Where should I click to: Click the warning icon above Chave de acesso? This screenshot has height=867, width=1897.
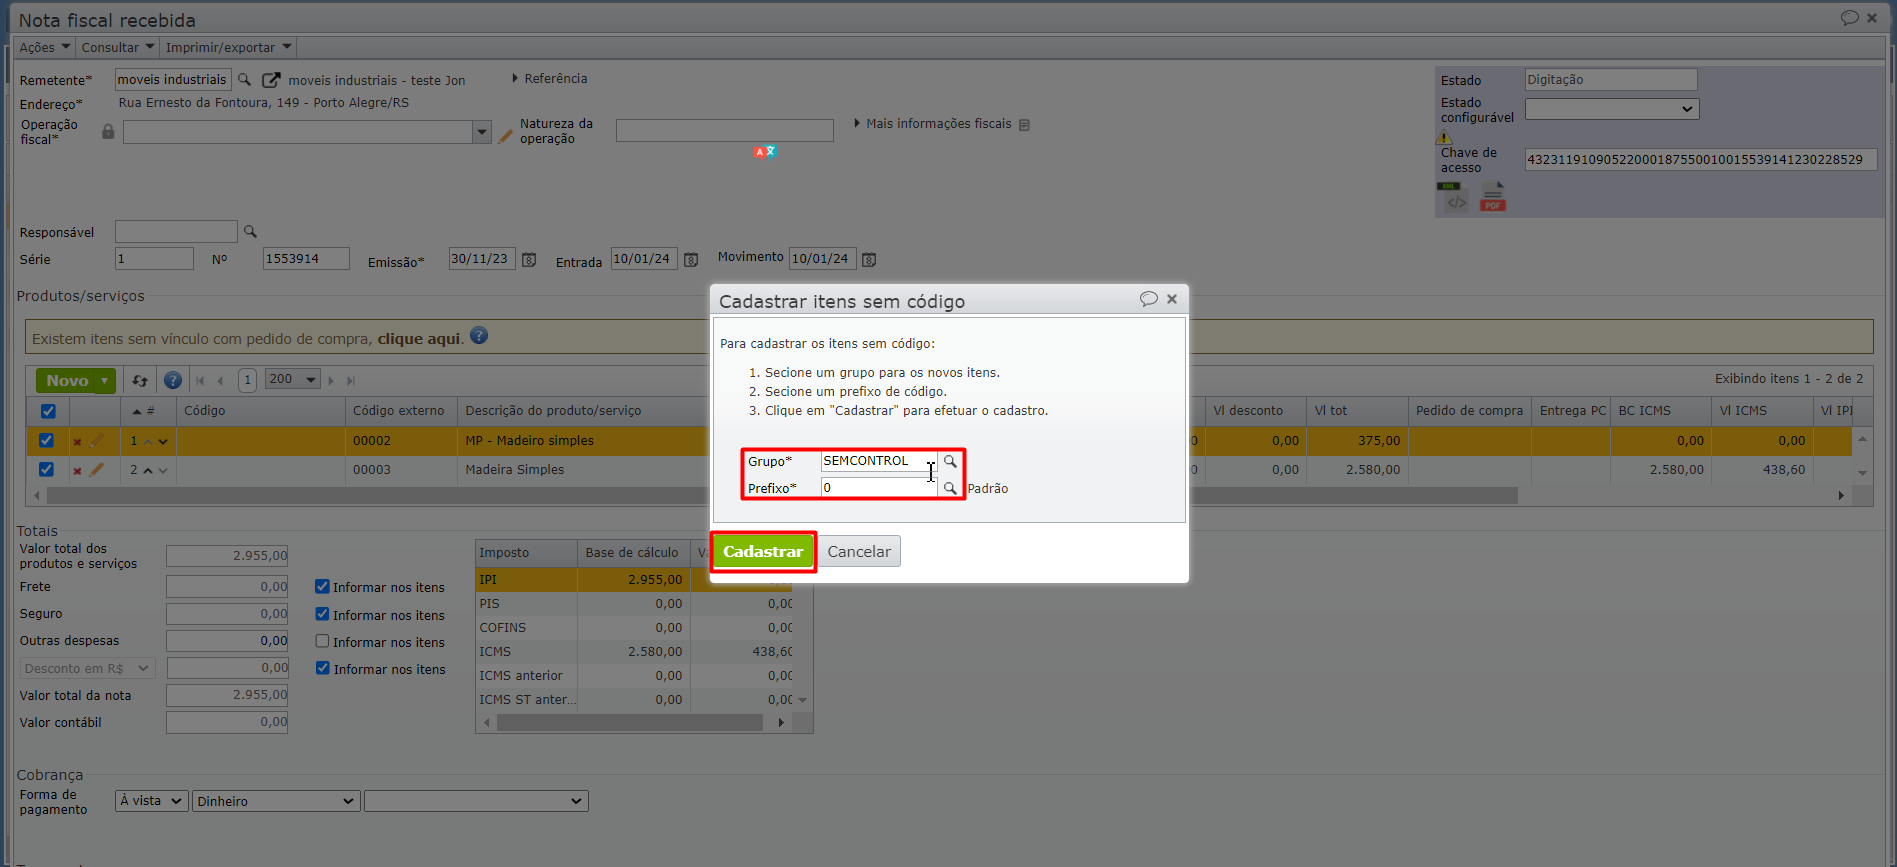tap(1444, 138)
